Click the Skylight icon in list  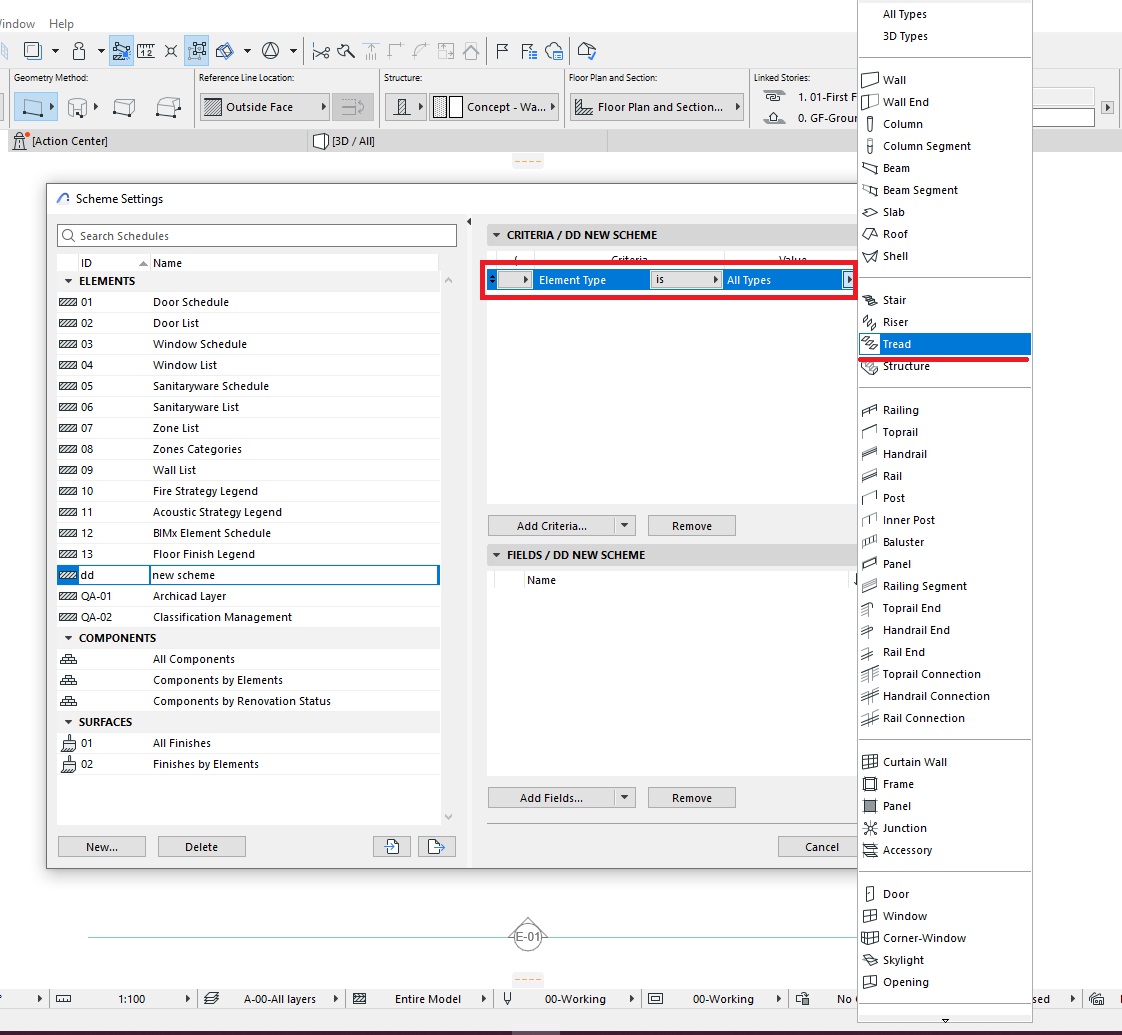pos(869,960)
